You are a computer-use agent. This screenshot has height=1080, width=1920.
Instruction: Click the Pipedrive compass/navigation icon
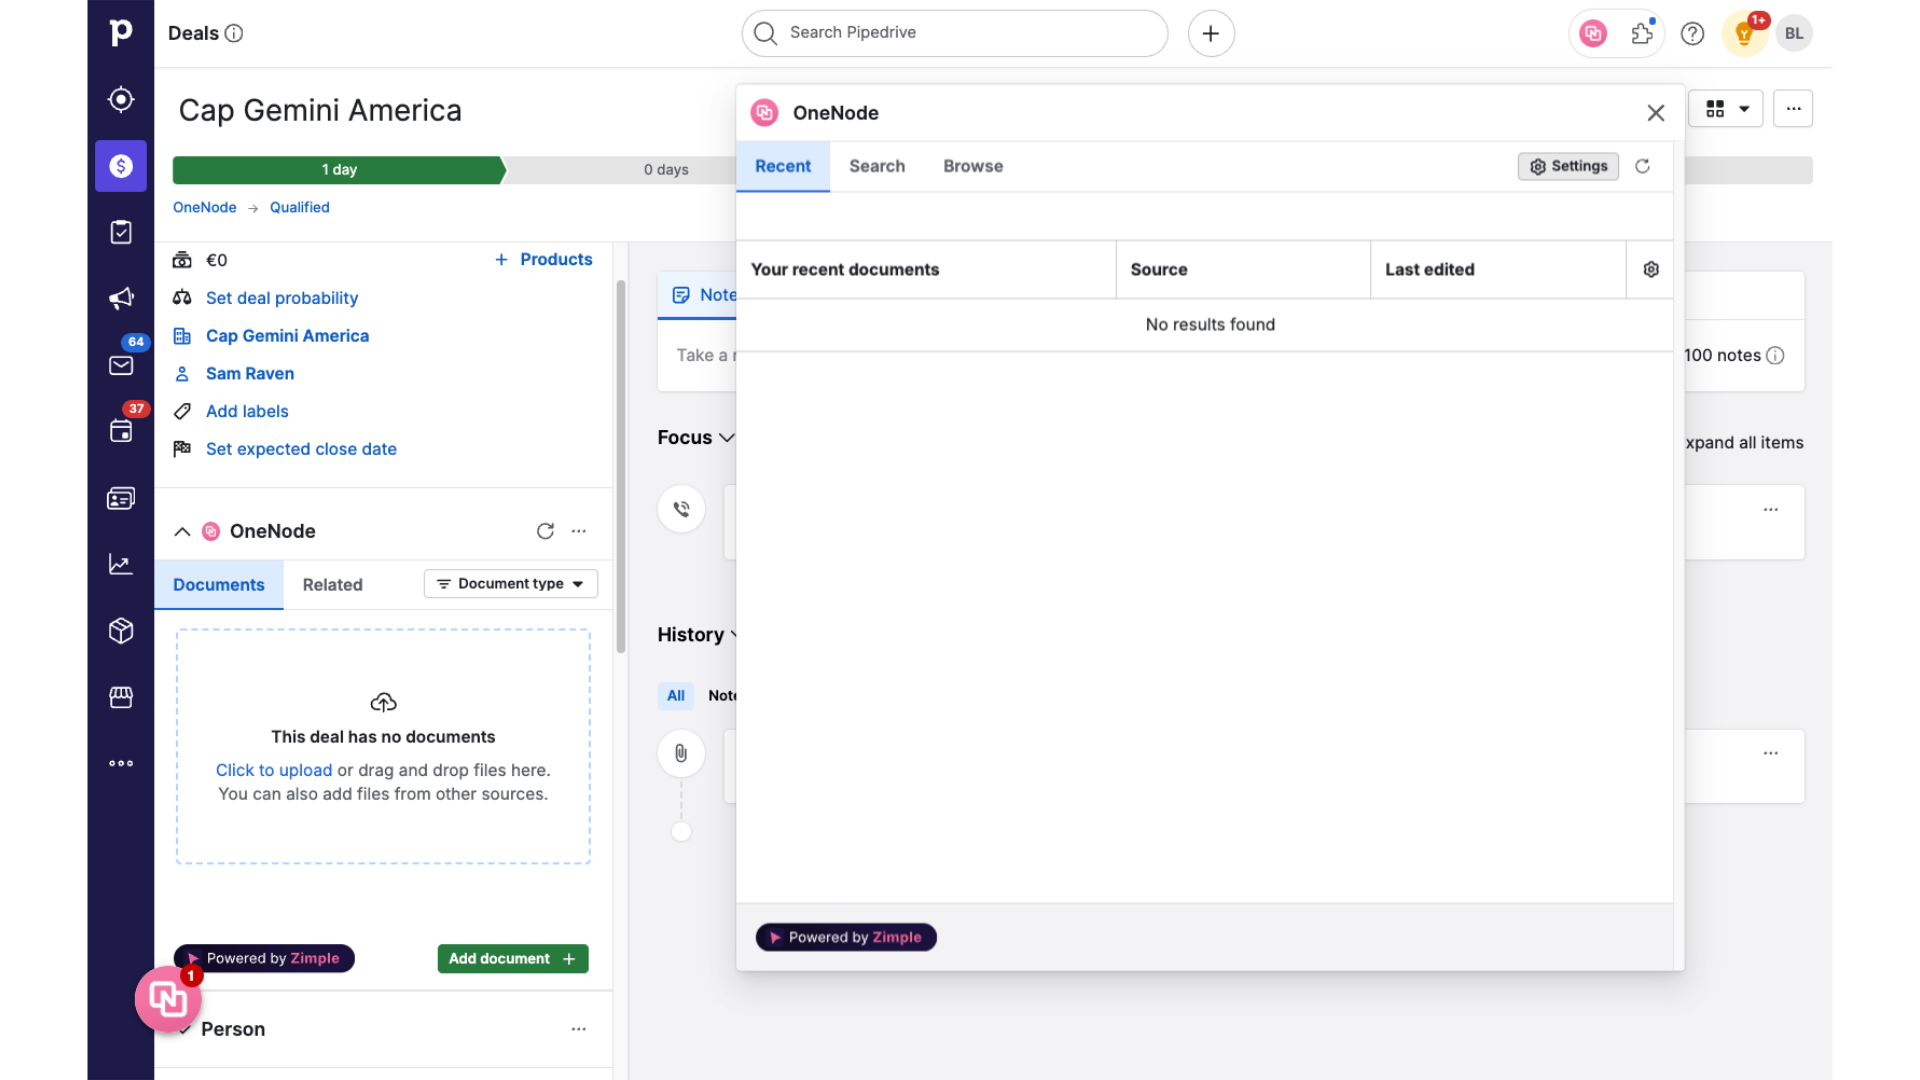pos(121,99)
